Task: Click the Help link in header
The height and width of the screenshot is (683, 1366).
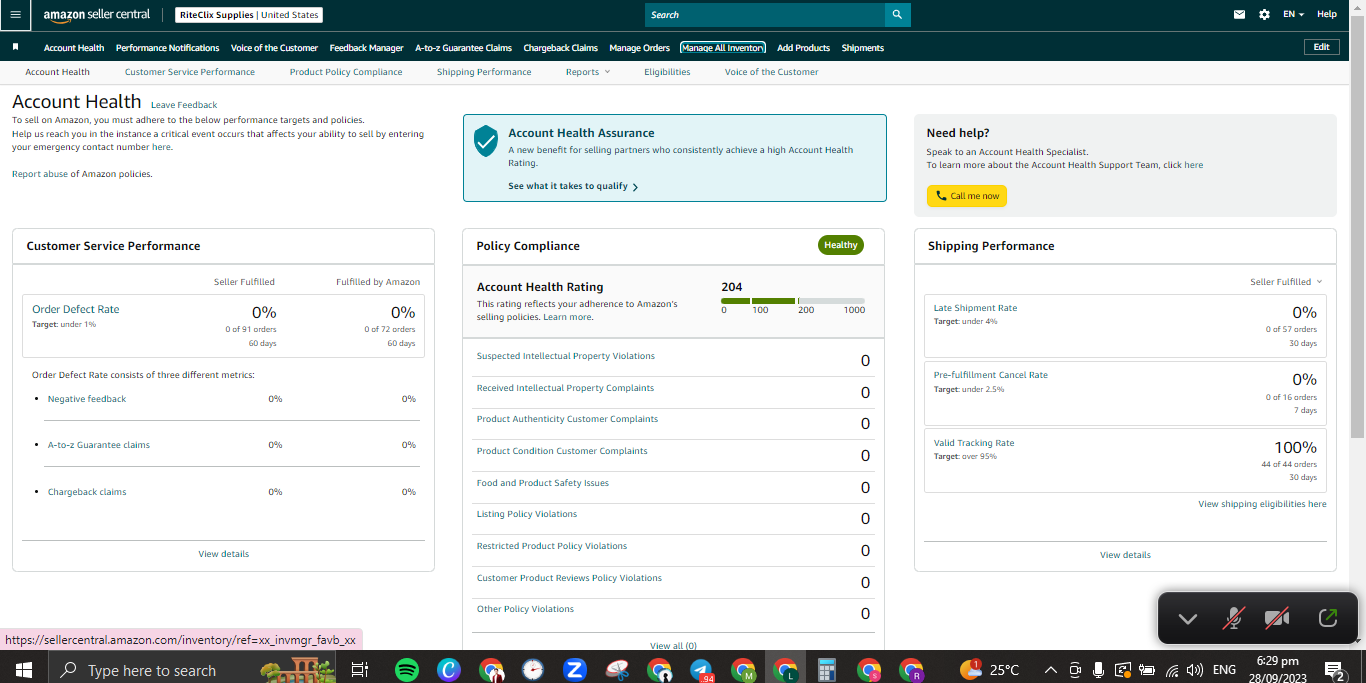Action: 1327,14
